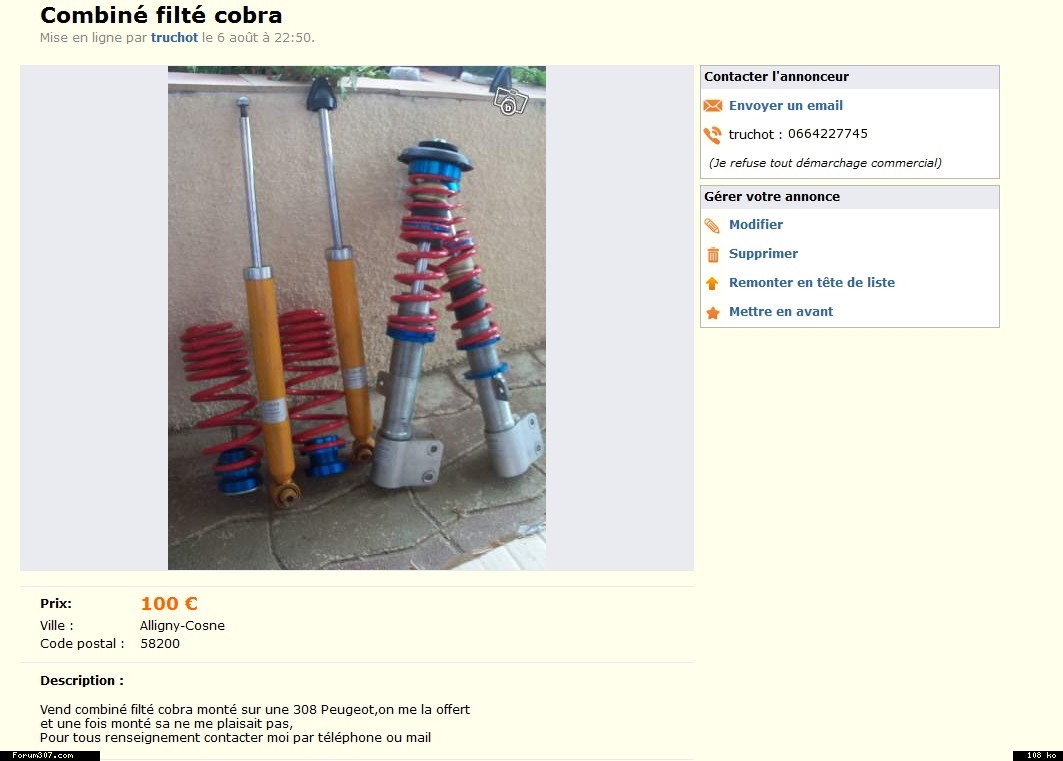Open truchot's profile link under title
1063x761 pixels.
(174, 37)
